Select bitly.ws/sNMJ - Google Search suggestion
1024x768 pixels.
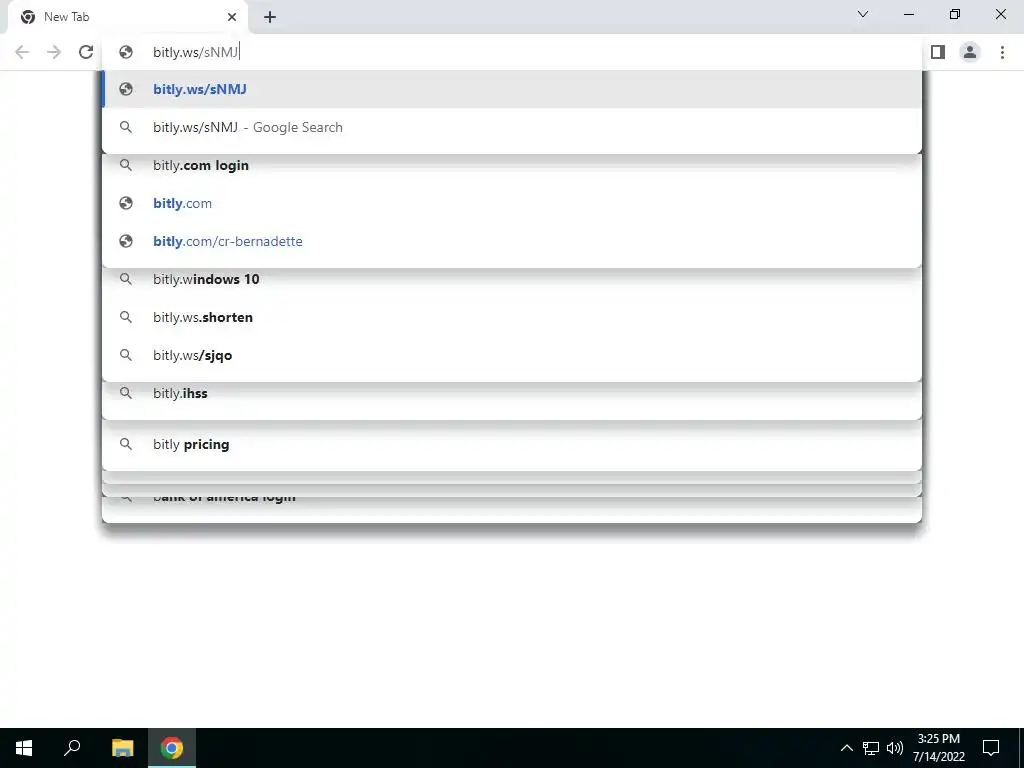(x=512, y=127)
